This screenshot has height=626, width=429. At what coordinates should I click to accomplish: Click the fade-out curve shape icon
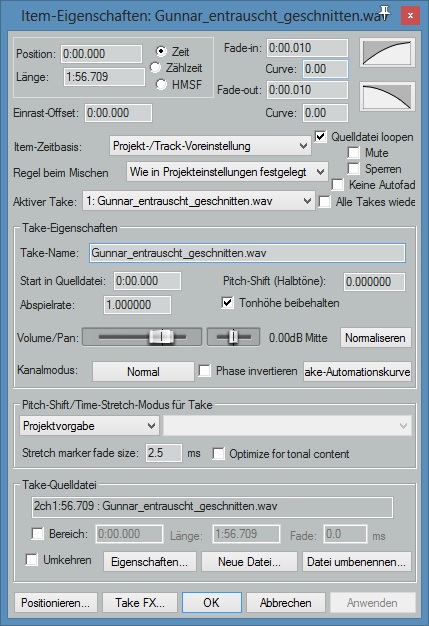click(x=387, y=96)
